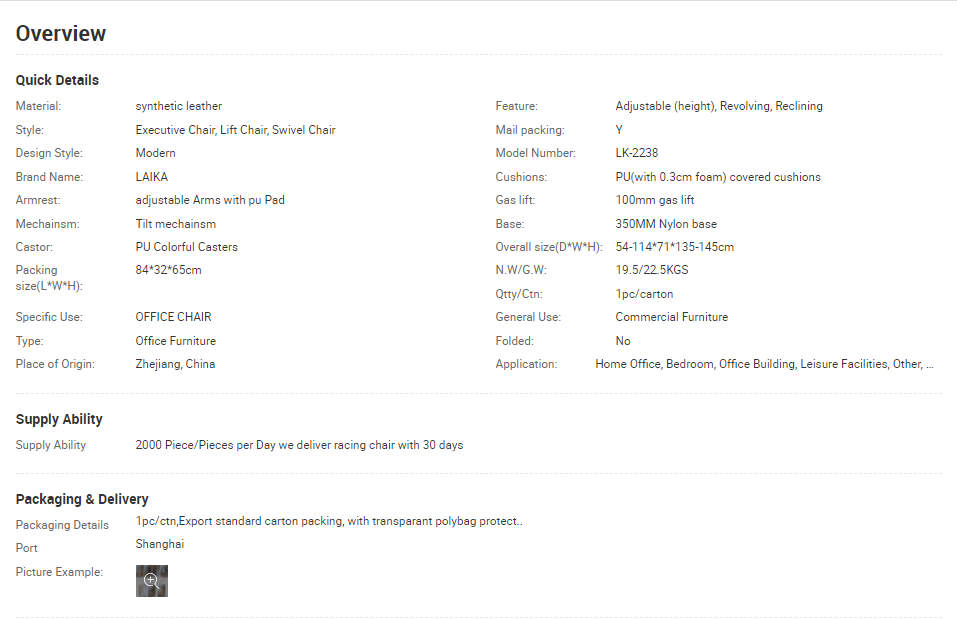The image size is (957, 619).
Task: Click the 350MM Nylon base value
Action: coord(666,224)
